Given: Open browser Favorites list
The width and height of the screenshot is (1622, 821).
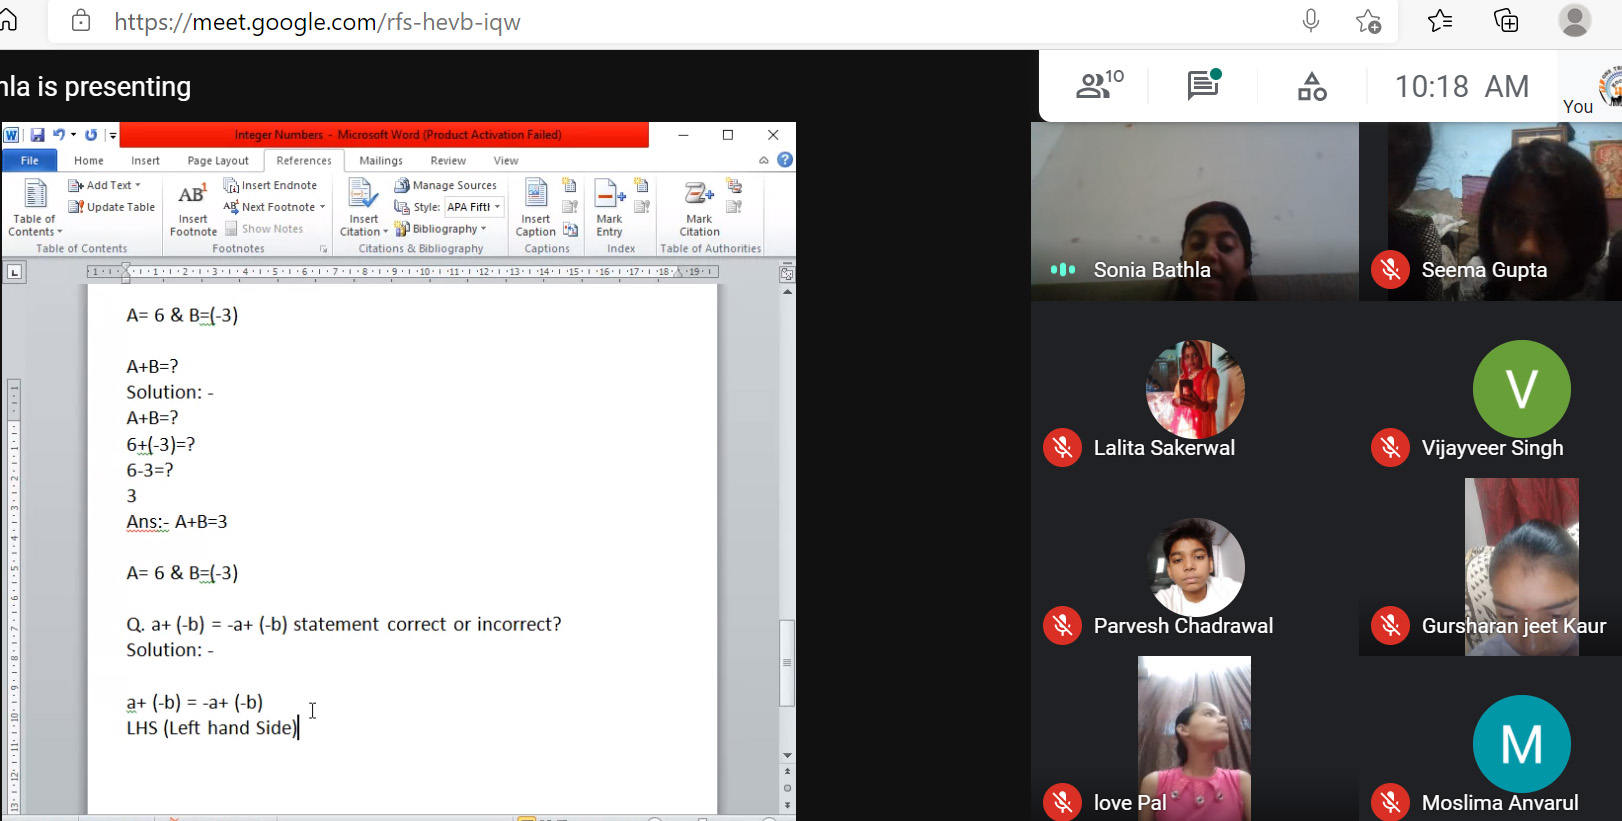Looking at the screenshot, I should [1440, 20].
